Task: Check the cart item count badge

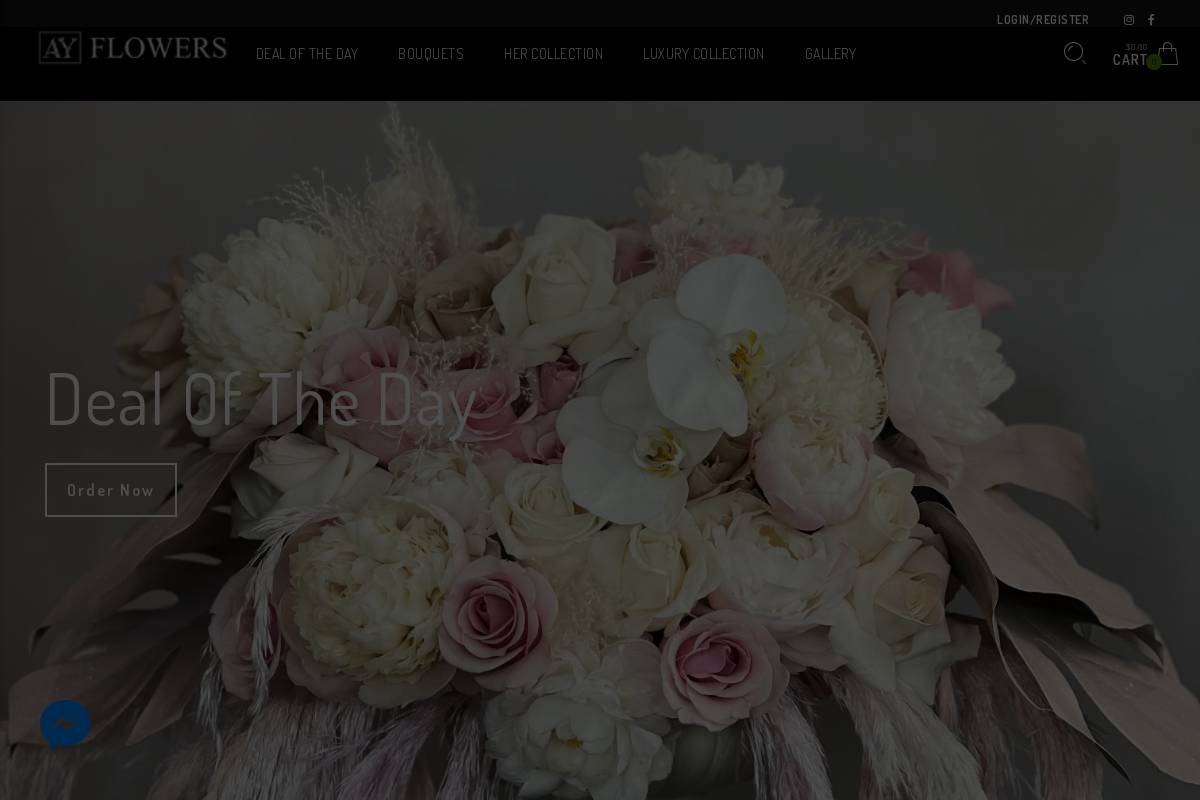Action: click(x=1154, y=62)
